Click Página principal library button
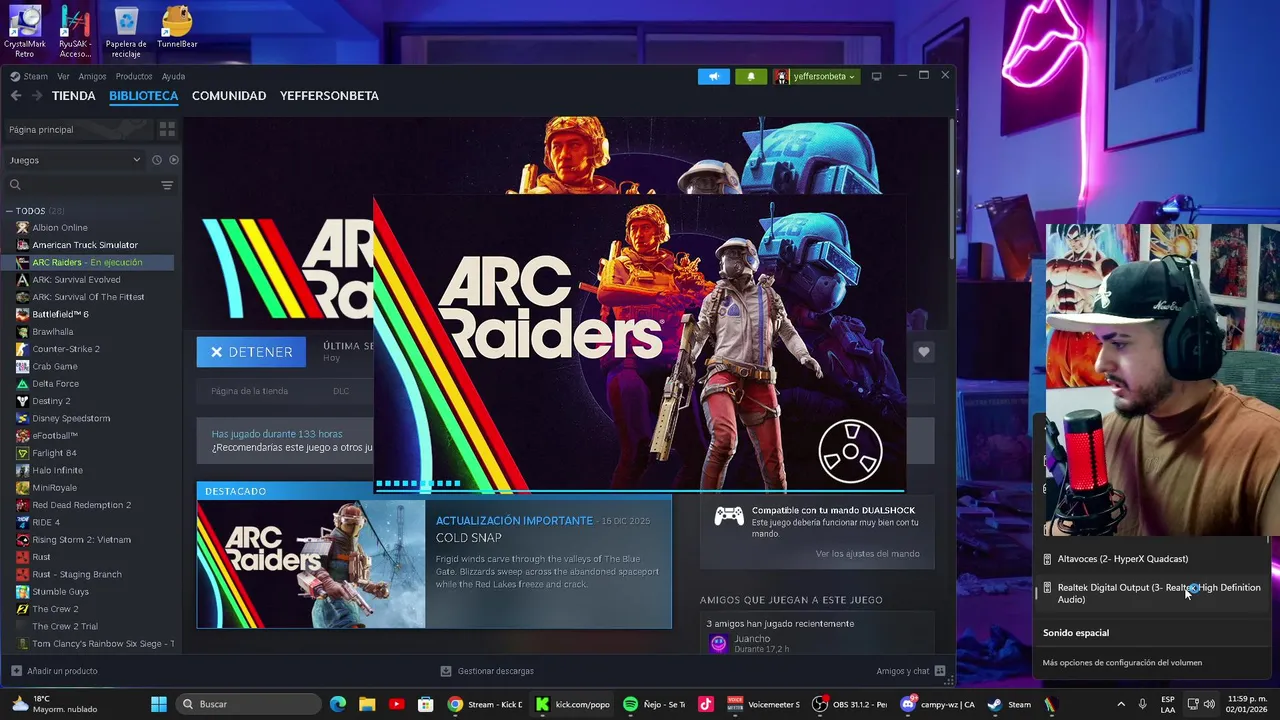This screenshot has height=720, width=1280. pos(78,129)
